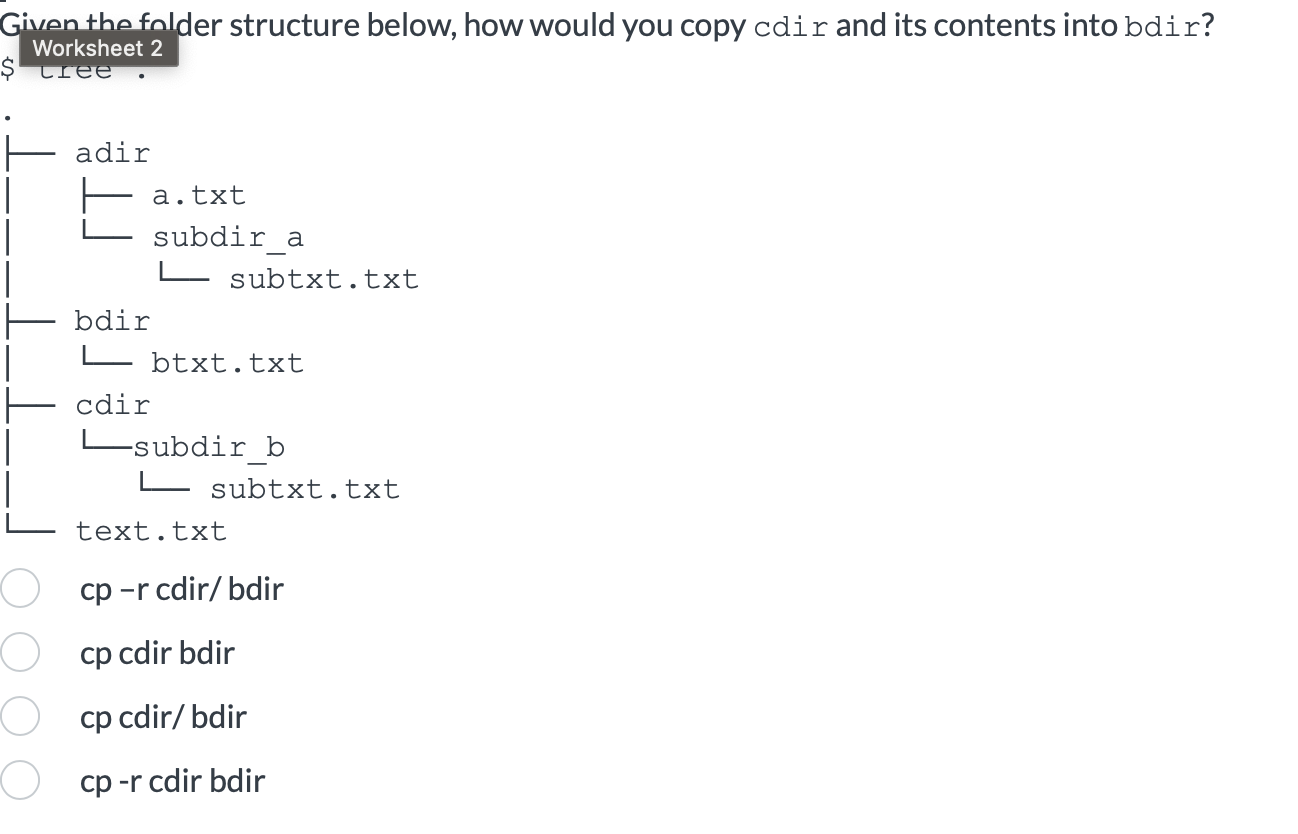Select a.txt inside the adir folder

[x=199, y=194]
